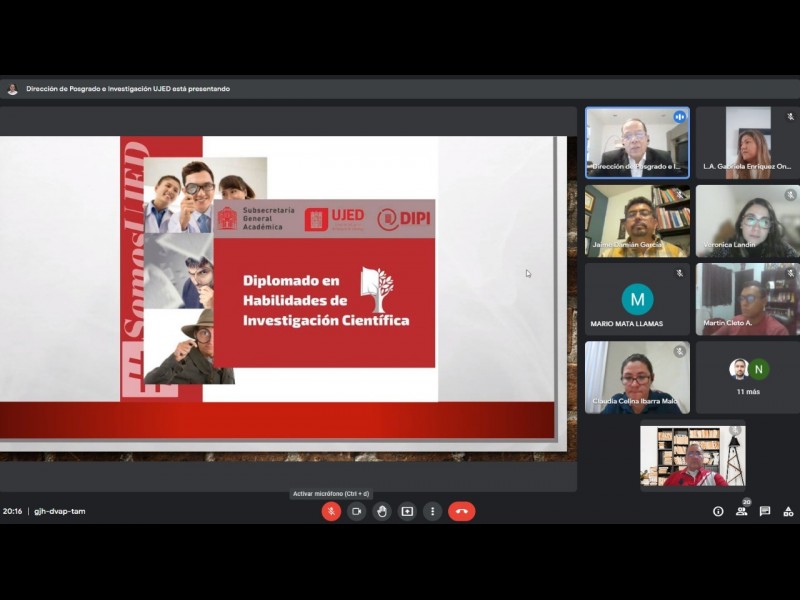Click the speaking indicator on Dirección tile
This screenshot has width=800, height=600.
point(679,117)
